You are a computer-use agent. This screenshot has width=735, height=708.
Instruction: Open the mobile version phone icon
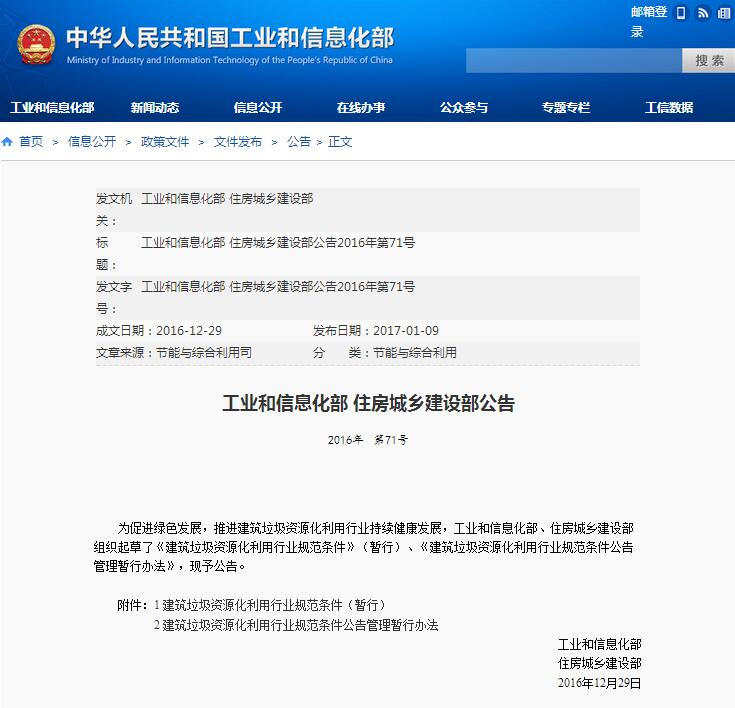pyautogui.click(x=681, y=13)
